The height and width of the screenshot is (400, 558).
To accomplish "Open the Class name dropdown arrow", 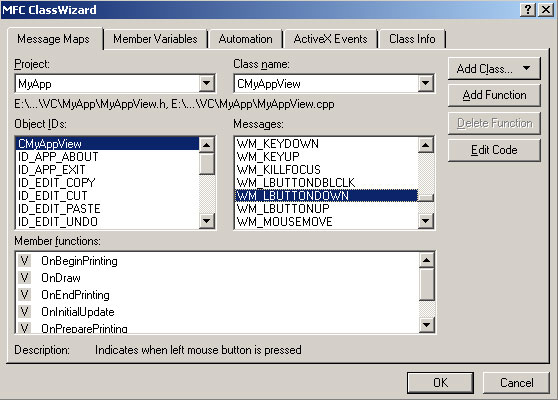I will click(426, 84).
